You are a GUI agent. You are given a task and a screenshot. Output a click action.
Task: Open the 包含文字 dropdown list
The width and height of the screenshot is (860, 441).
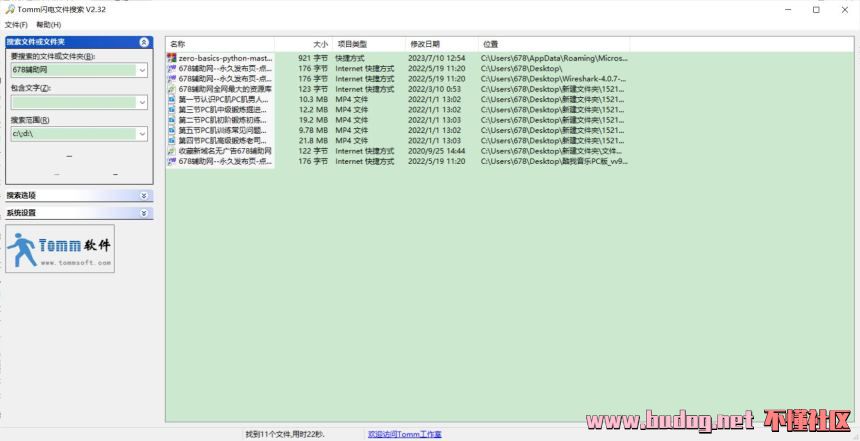(142, 102)
